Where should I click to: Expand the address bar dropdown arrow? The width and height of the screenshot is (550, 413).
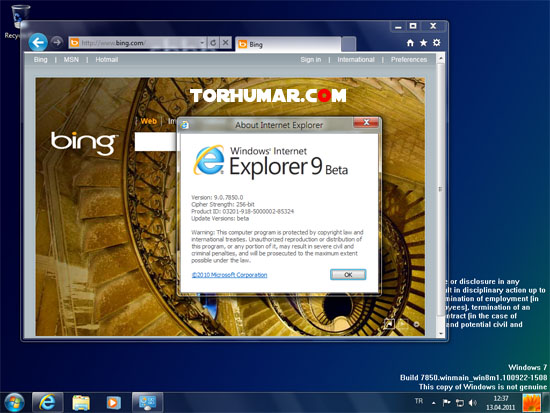(202, 43)
